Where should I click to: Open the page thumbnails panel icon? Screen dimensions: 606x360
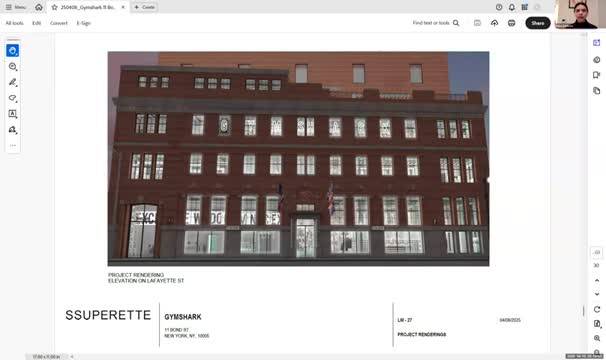tap(596, 90)
